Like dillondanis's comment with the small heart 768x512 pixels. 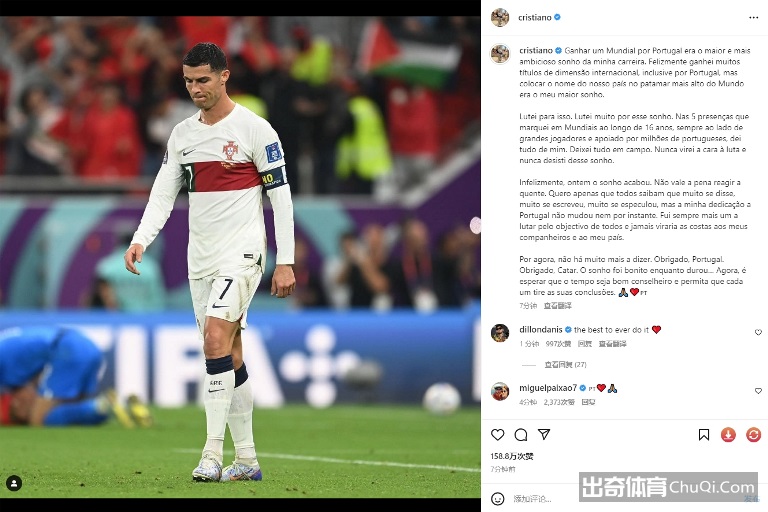pyautogui.click(x=758, y=332)
